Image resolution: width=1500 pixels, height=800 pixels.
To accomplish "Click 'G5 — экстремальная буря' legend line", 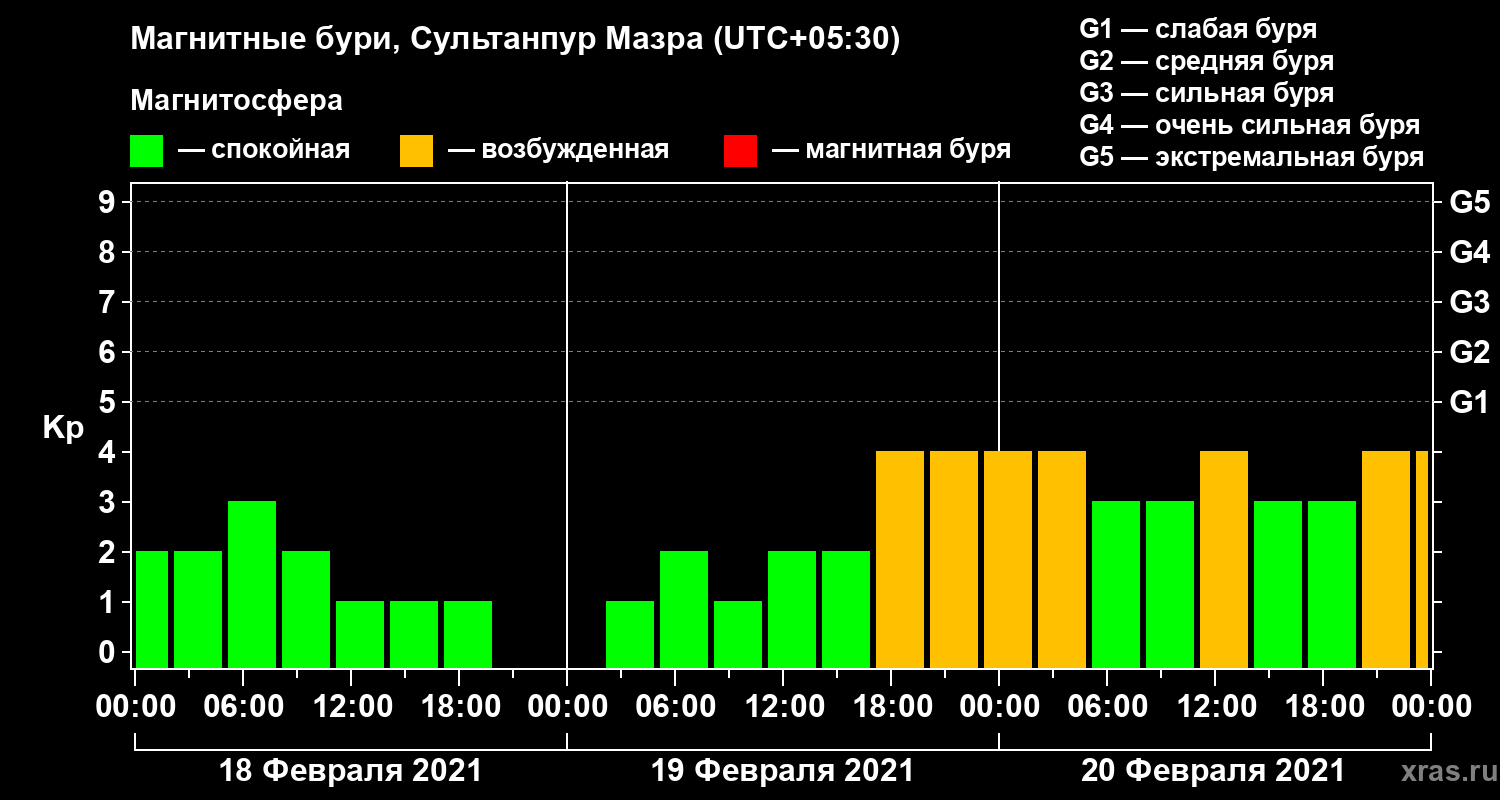I will pos(1252,157).
